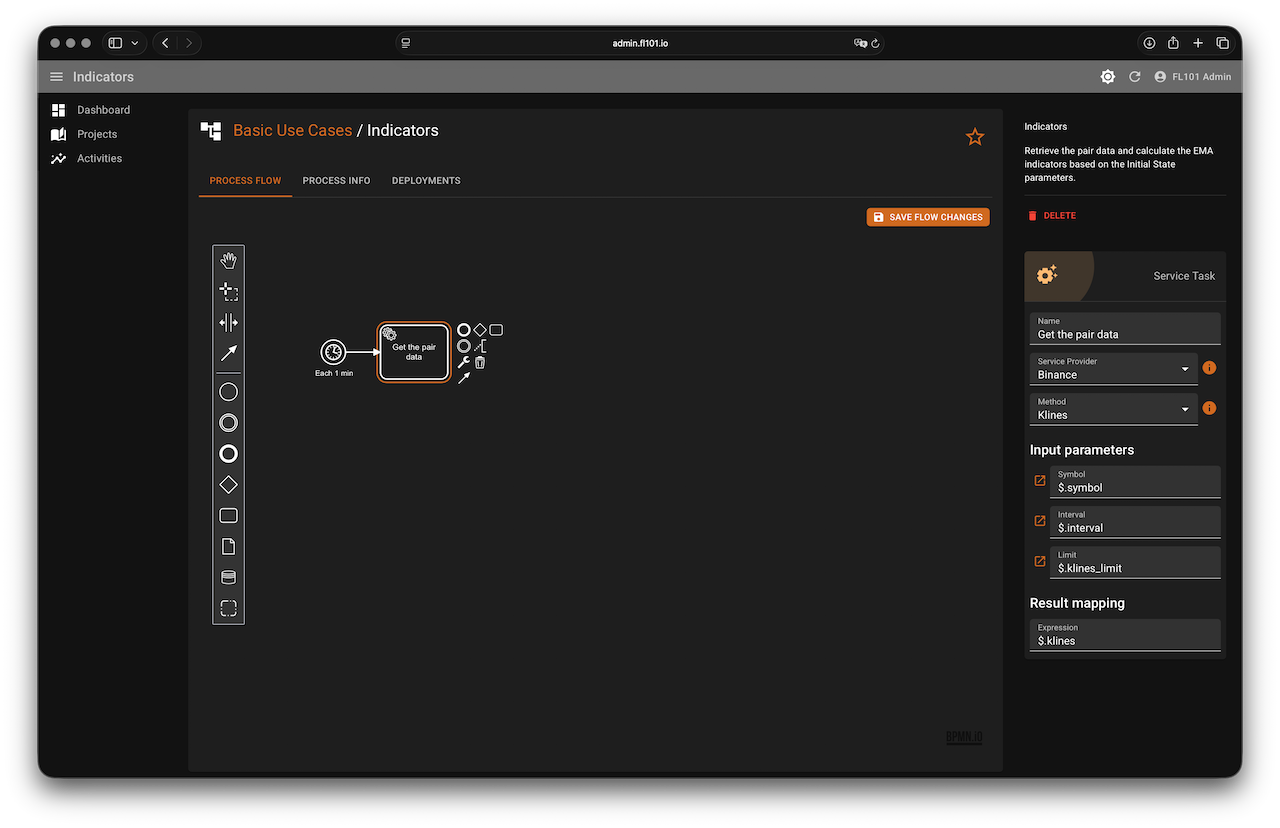Activate the hand tool in the palette

click(228, 261)
